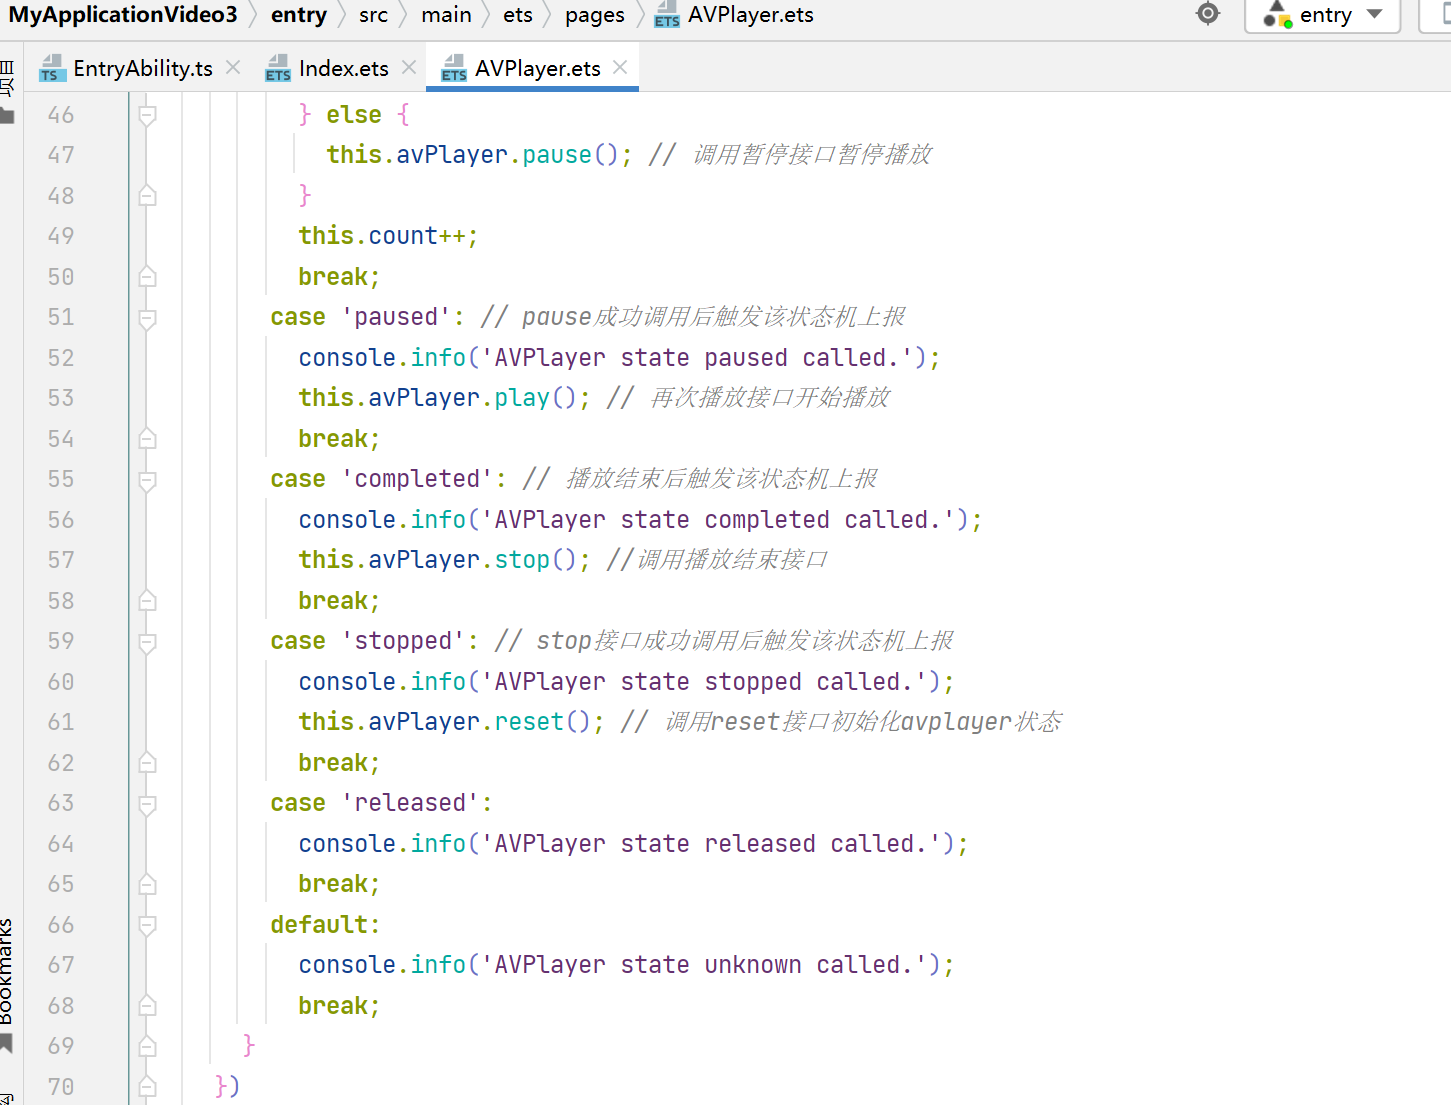The width and height of the screenshot is (1451, 1105).
Task: Click line number 47 in the gutter
Action: coord(61,155)
